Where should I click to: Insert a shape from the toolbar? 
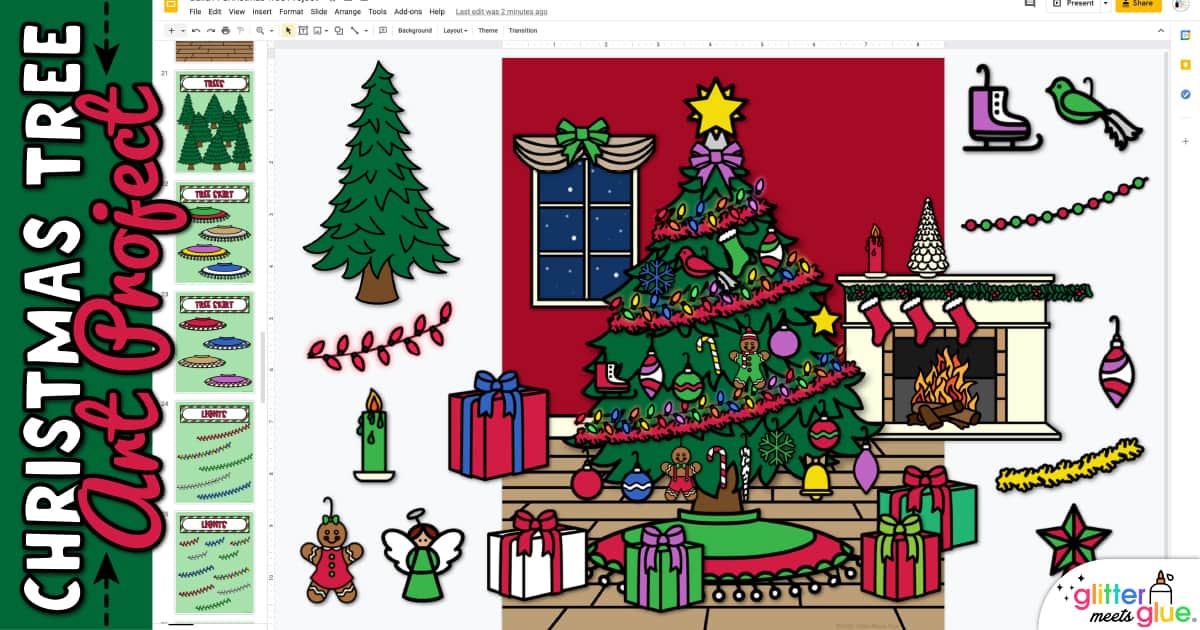339,30
